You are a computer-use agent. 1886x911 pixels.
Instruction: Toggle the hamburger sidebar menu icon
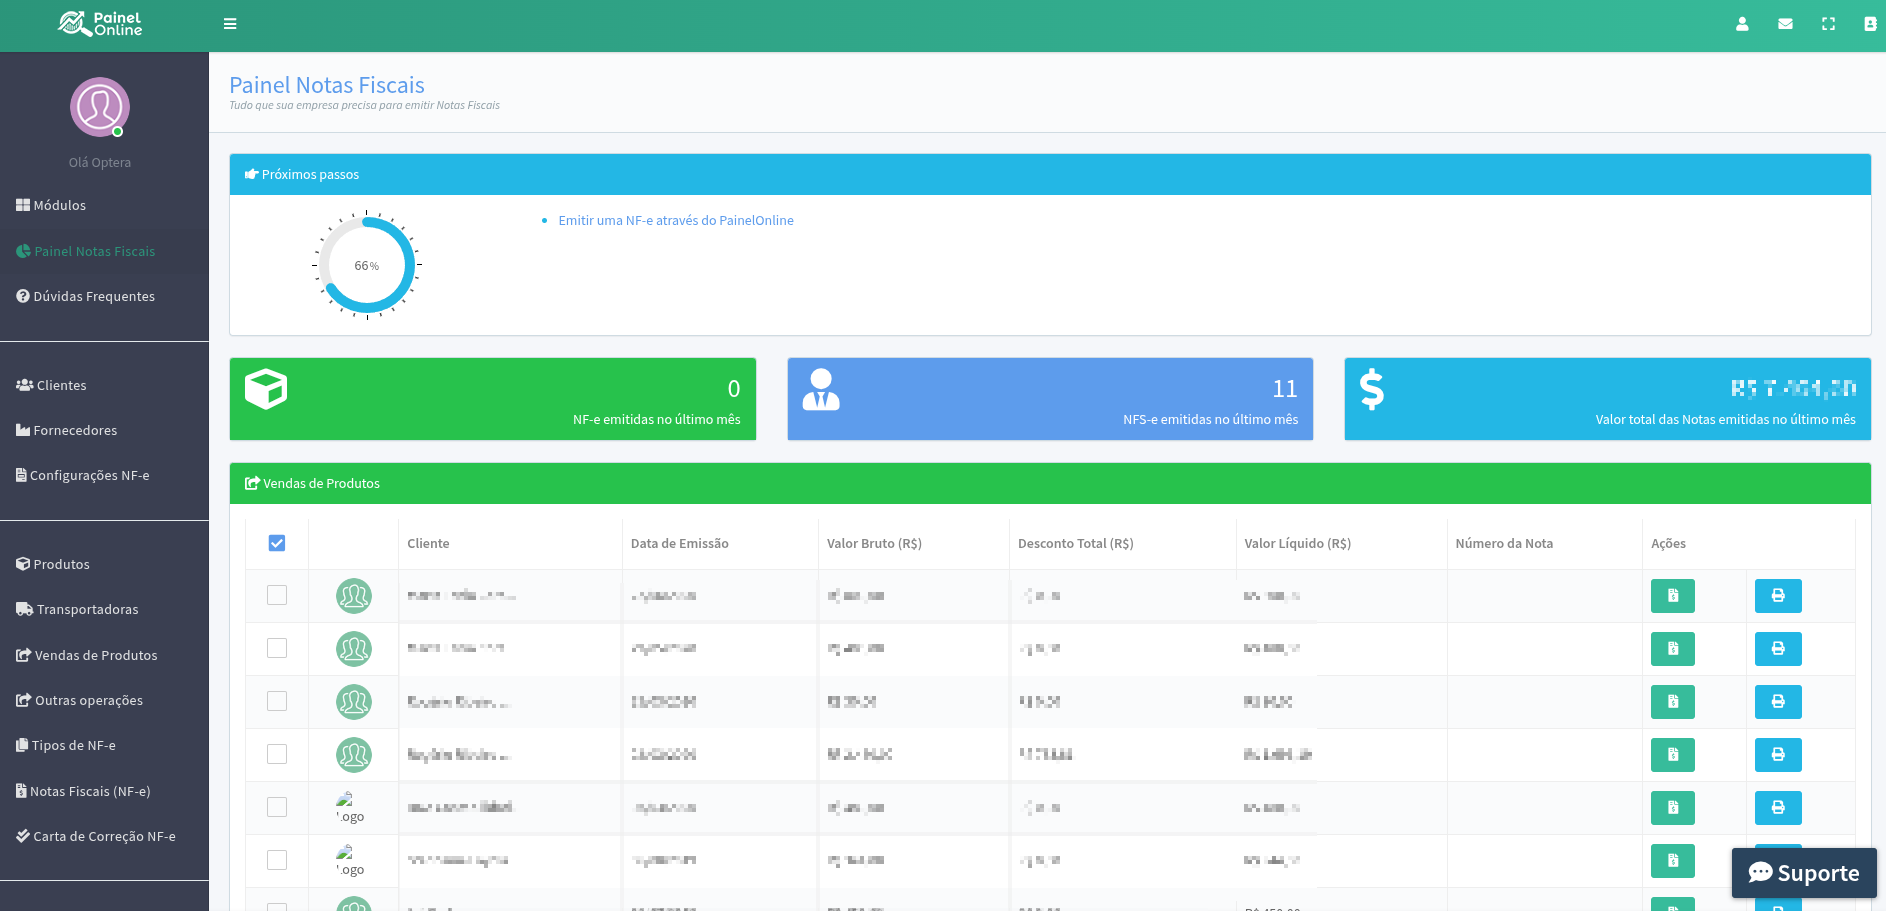230,24
